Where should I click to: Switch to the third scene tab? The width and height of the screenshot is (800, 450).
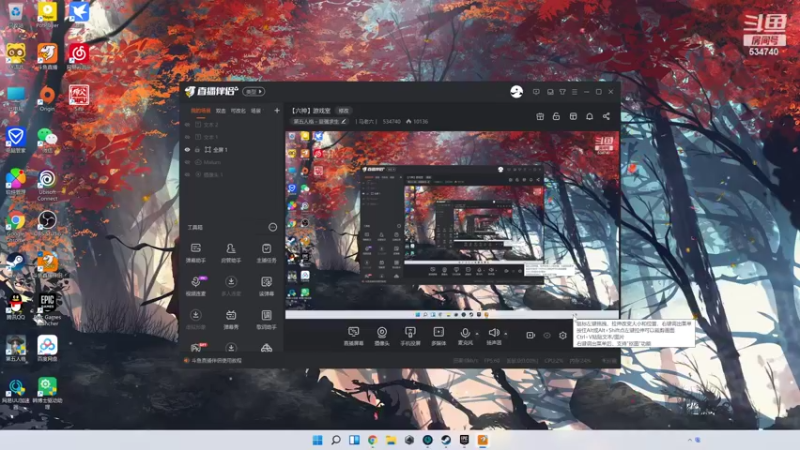[238, 111]
